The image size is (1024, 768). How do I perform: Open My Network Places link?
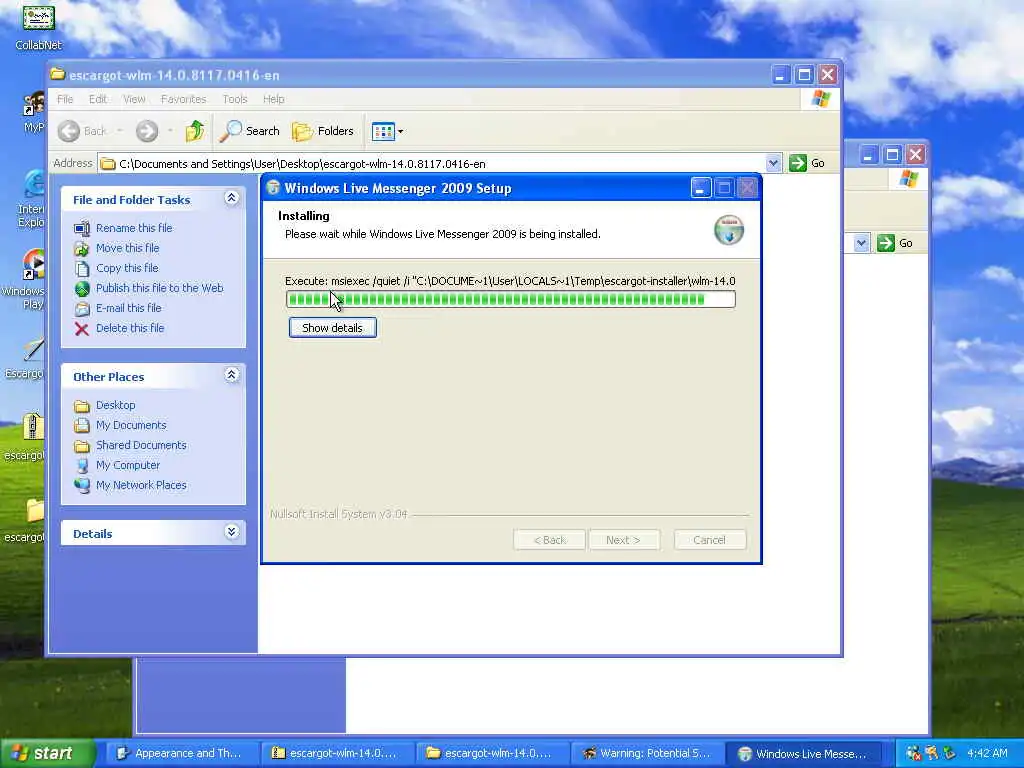click(141, 485)
